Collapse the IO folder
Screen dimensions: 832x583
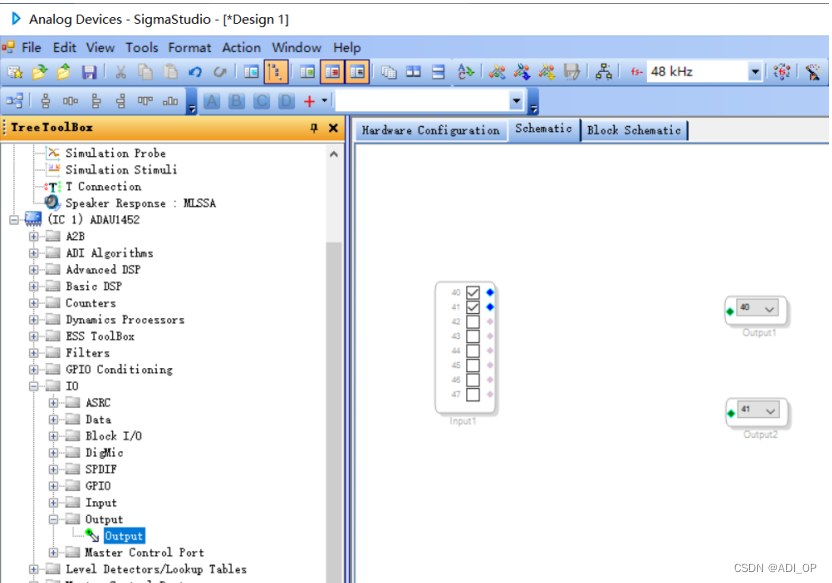34,386
